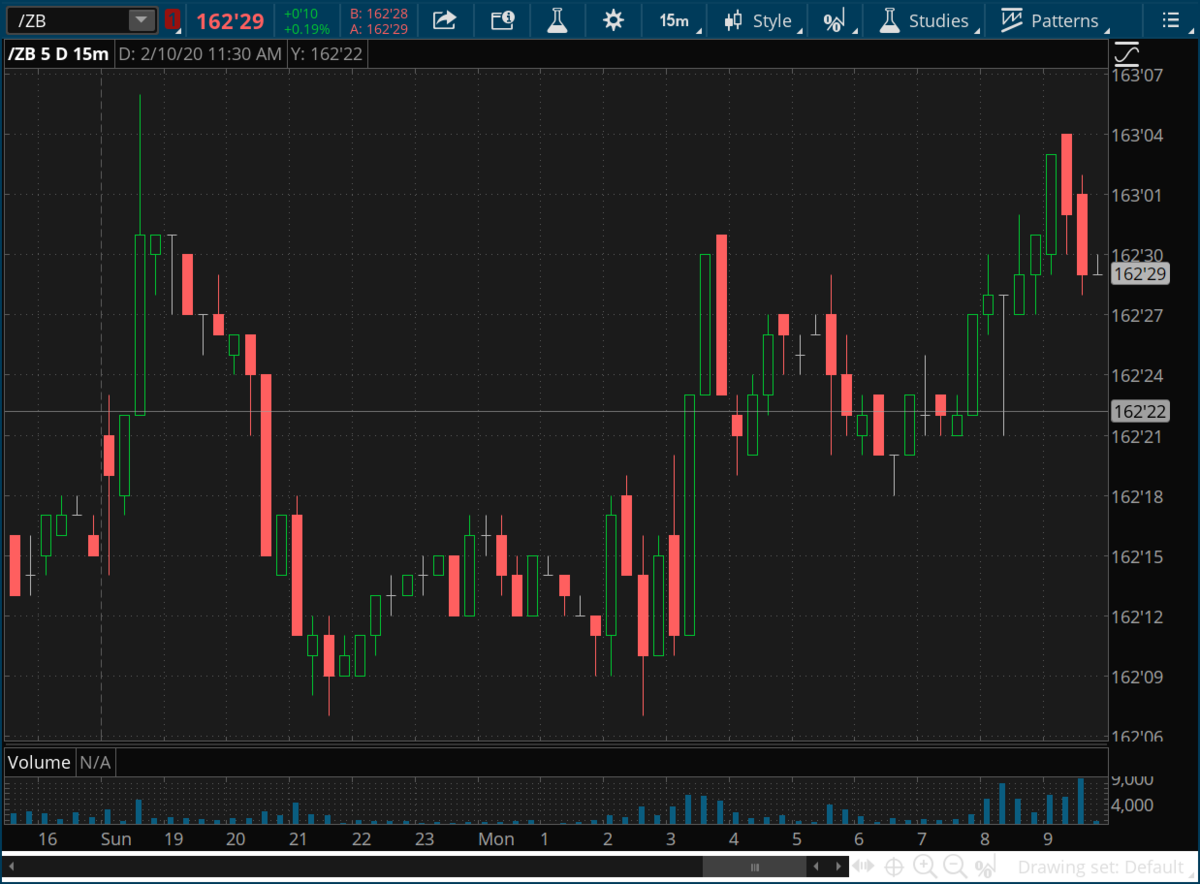Open the percent drawing tools menu
The height and width of the screenshot is (884, 1200).
834,20
